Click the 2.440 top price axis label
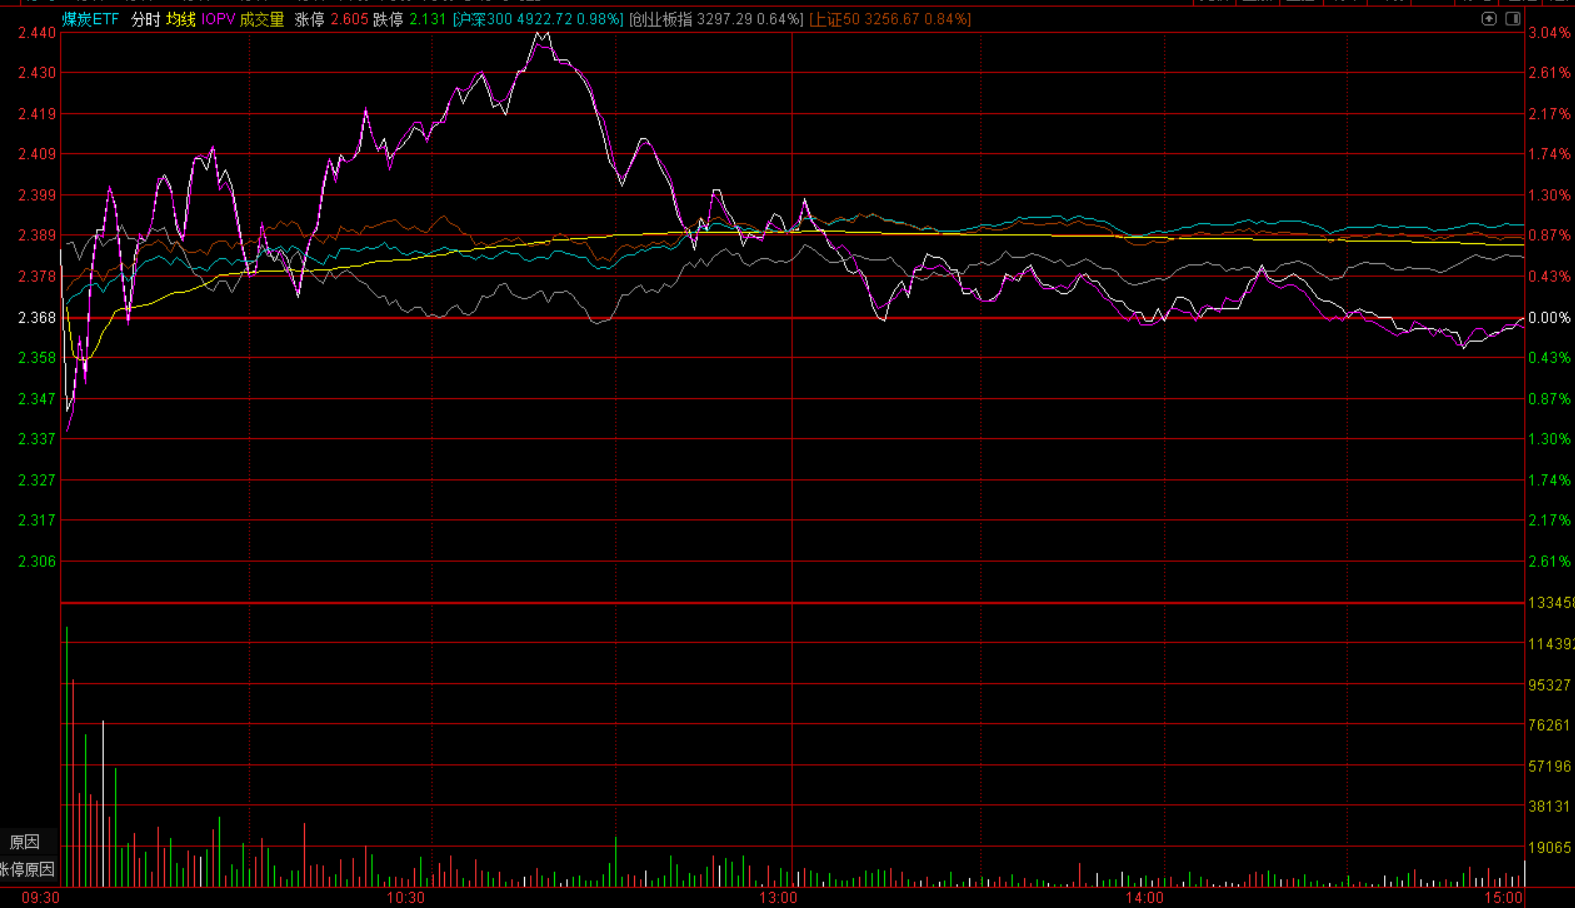This screenshot has width=1575, height=908. pyautogui.click(x=37, y=33)
